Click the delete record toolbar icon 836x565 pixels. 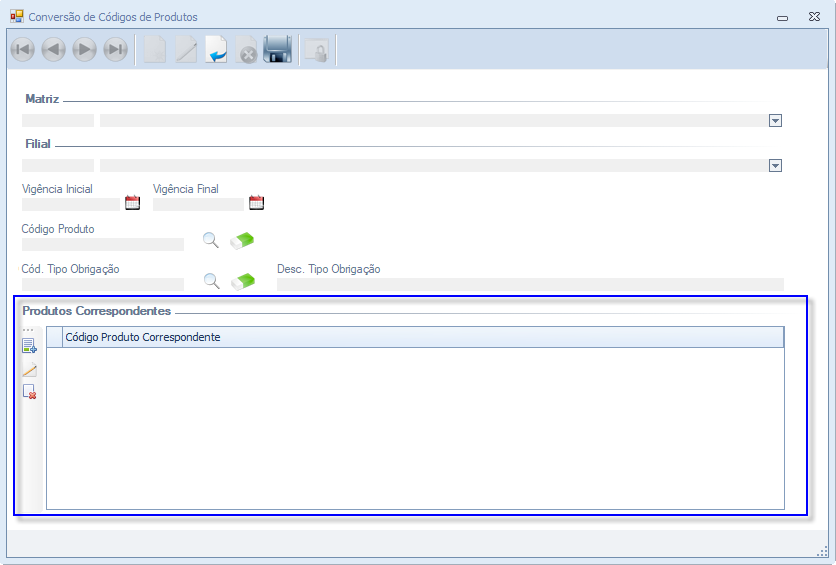tap(247, 50)
